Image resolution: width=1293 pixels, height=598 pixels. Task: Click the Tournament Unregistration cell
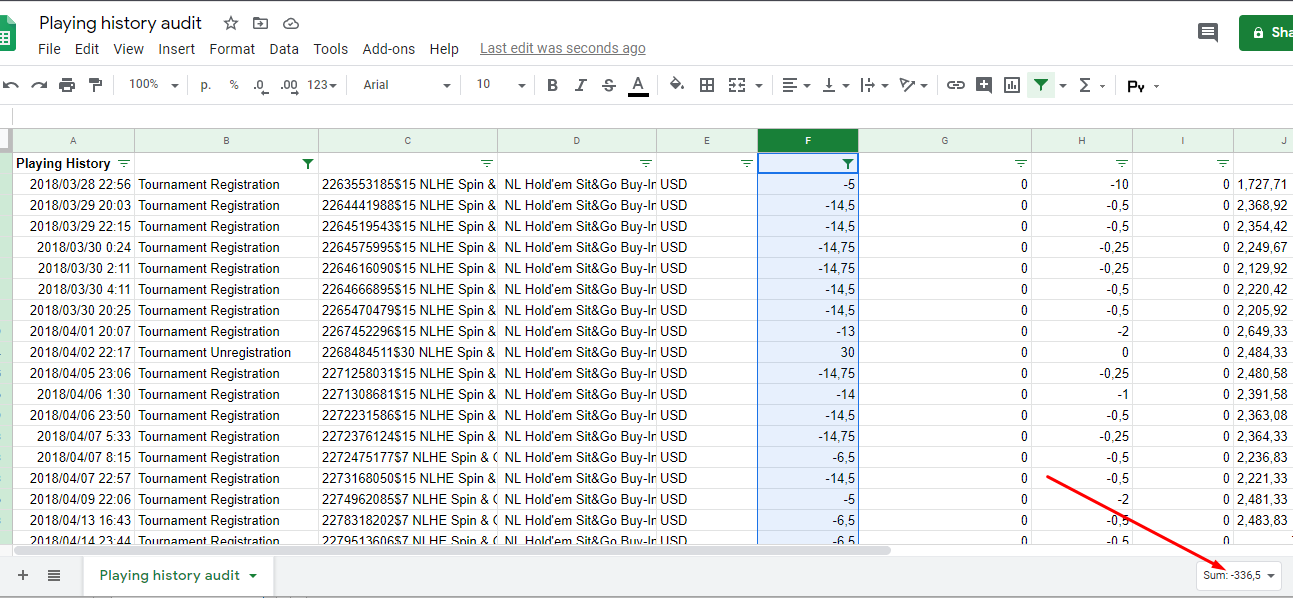tap(226, 353)
